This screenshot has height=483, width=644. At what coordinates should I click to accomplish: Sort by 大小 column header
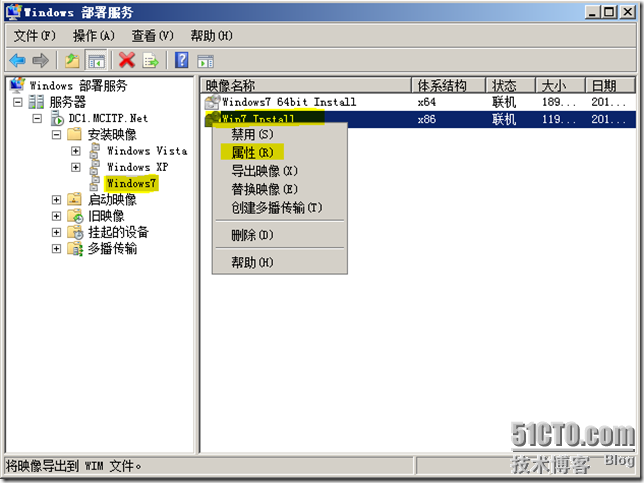click(560, 85)
